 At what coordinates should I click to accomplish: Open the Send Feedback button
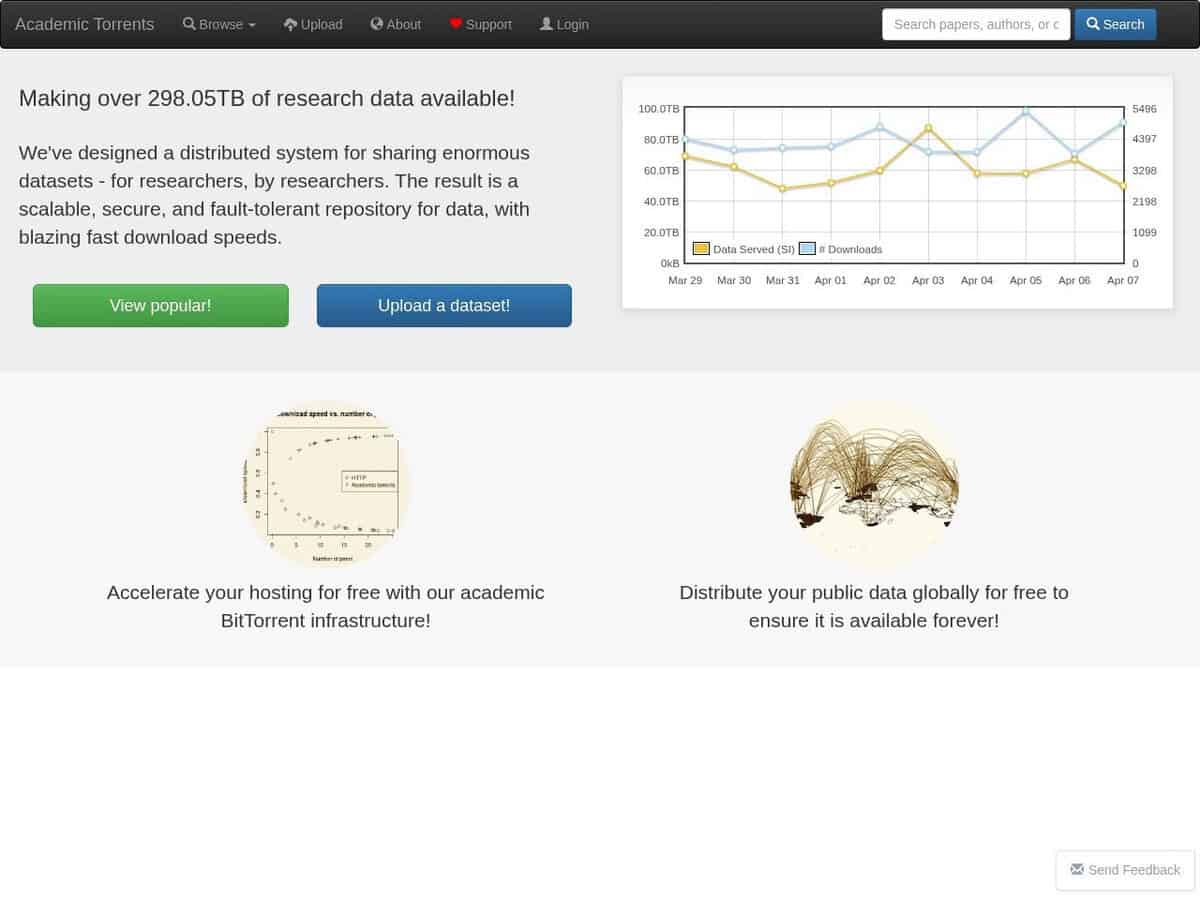pyautogui.click(x=1125, y=870)
